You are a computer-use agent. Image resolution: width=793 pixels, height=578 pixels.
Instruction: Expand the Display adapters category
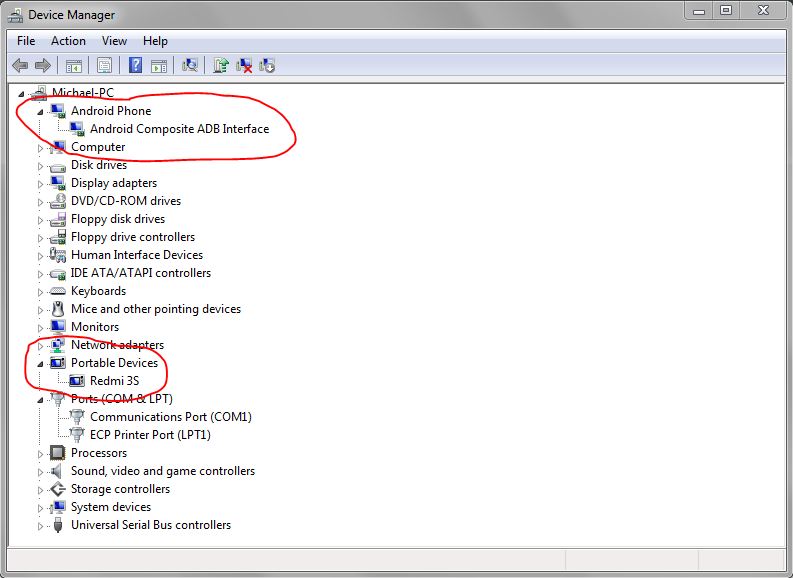(41, 183)
